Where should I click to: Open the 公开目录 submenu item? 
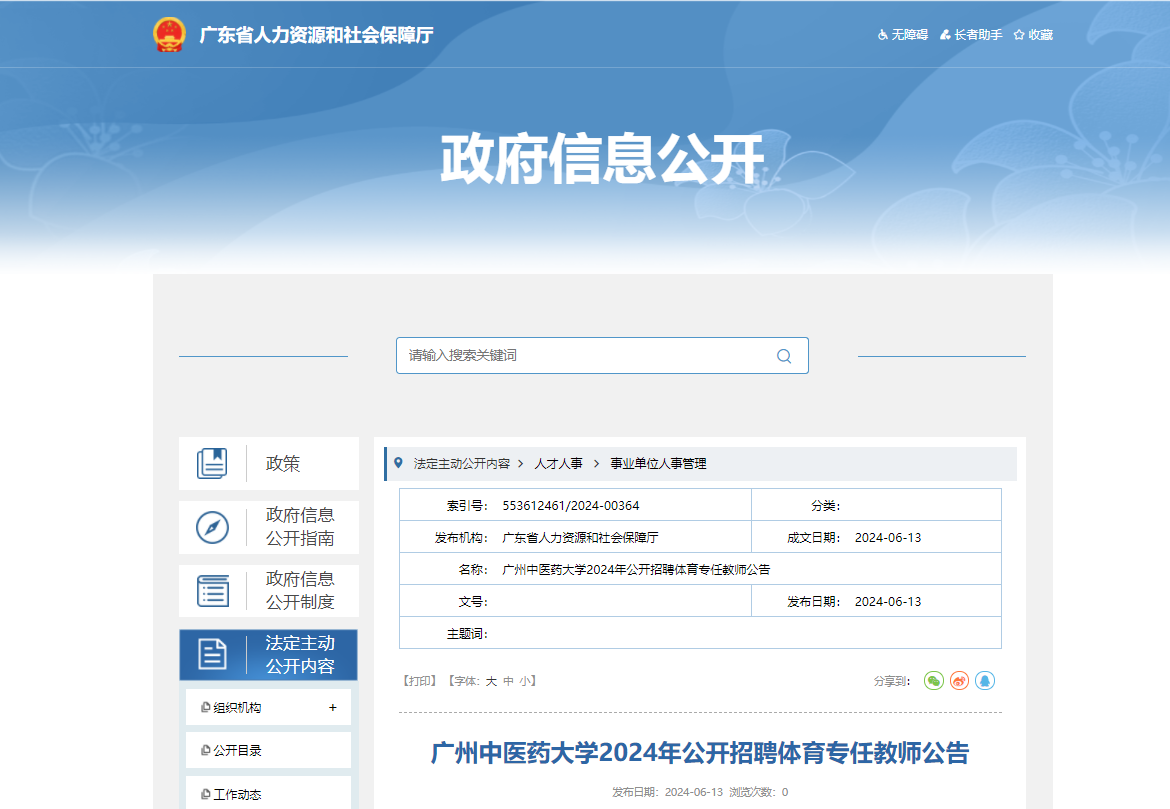tap(269, 751)
